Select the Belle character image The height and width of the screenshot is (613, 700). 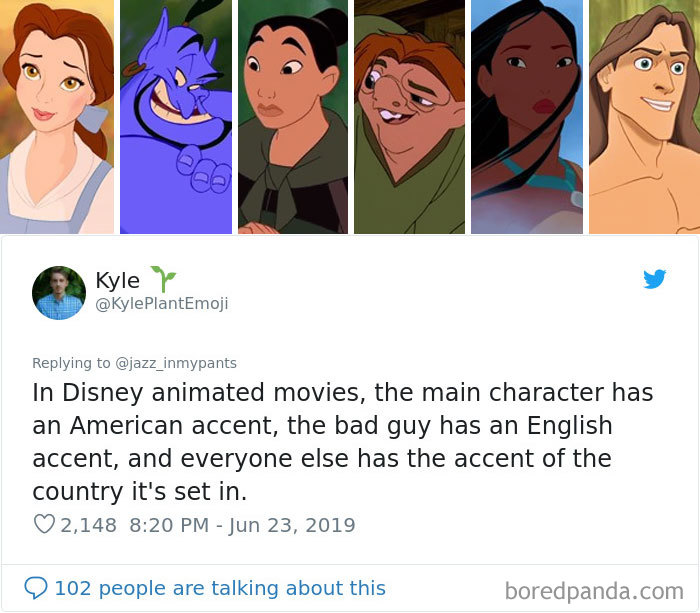point(57,117)
